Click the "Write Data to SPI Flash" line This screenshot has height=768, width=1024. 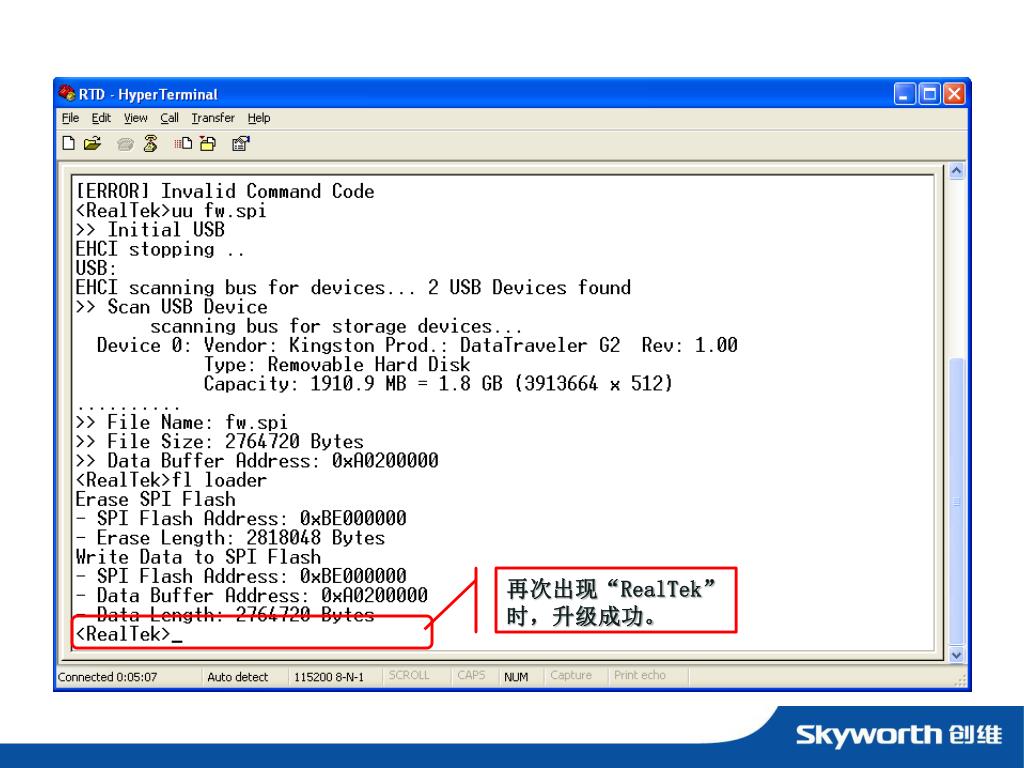[x=198, y=557]
